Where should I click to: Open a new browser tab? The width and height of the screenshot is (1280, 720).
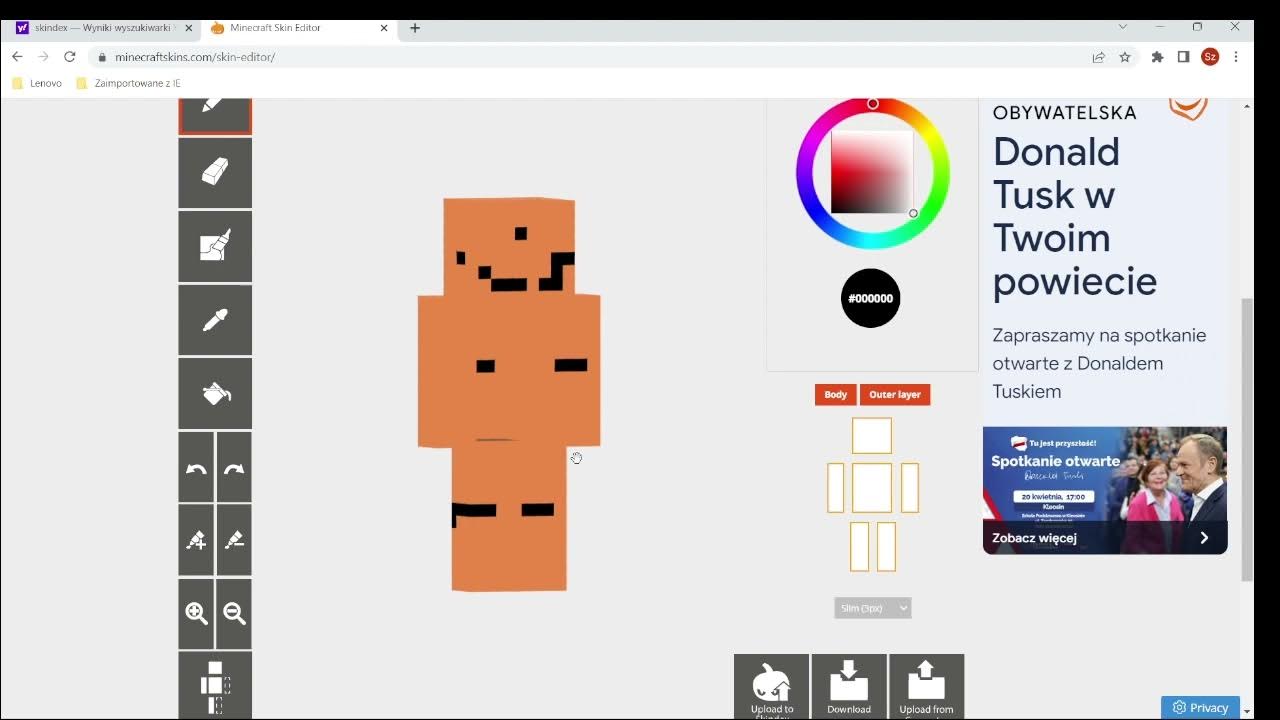click(x=415, y=28)
